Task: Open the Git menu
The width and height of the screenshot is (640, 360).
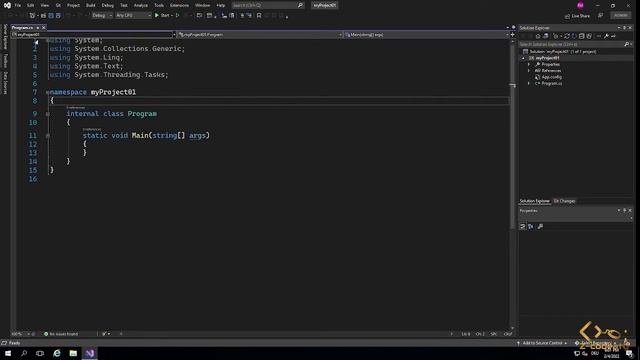Action: coord(58,5)
